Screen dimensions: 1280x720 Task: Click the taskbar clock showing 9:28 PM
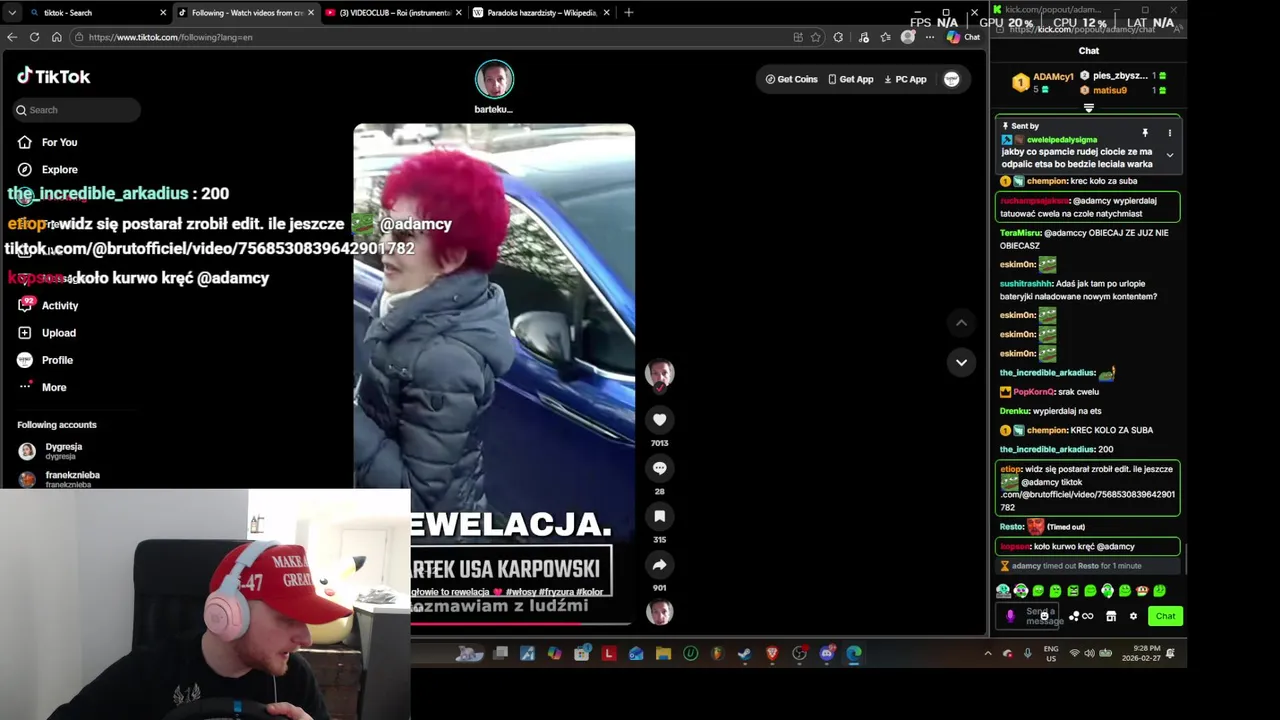(1139, 653)
